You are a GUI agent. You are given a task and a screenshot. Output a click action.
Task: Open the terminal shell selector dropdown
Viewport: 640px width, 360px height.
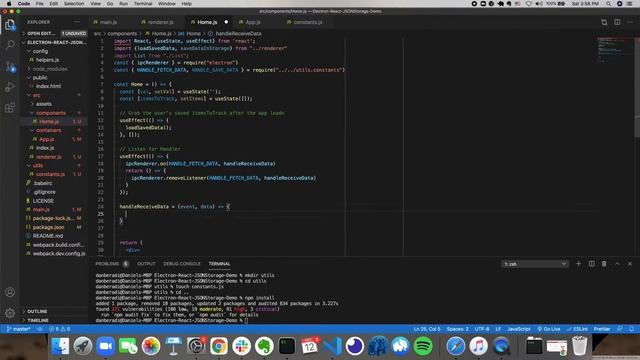point(535,264)
